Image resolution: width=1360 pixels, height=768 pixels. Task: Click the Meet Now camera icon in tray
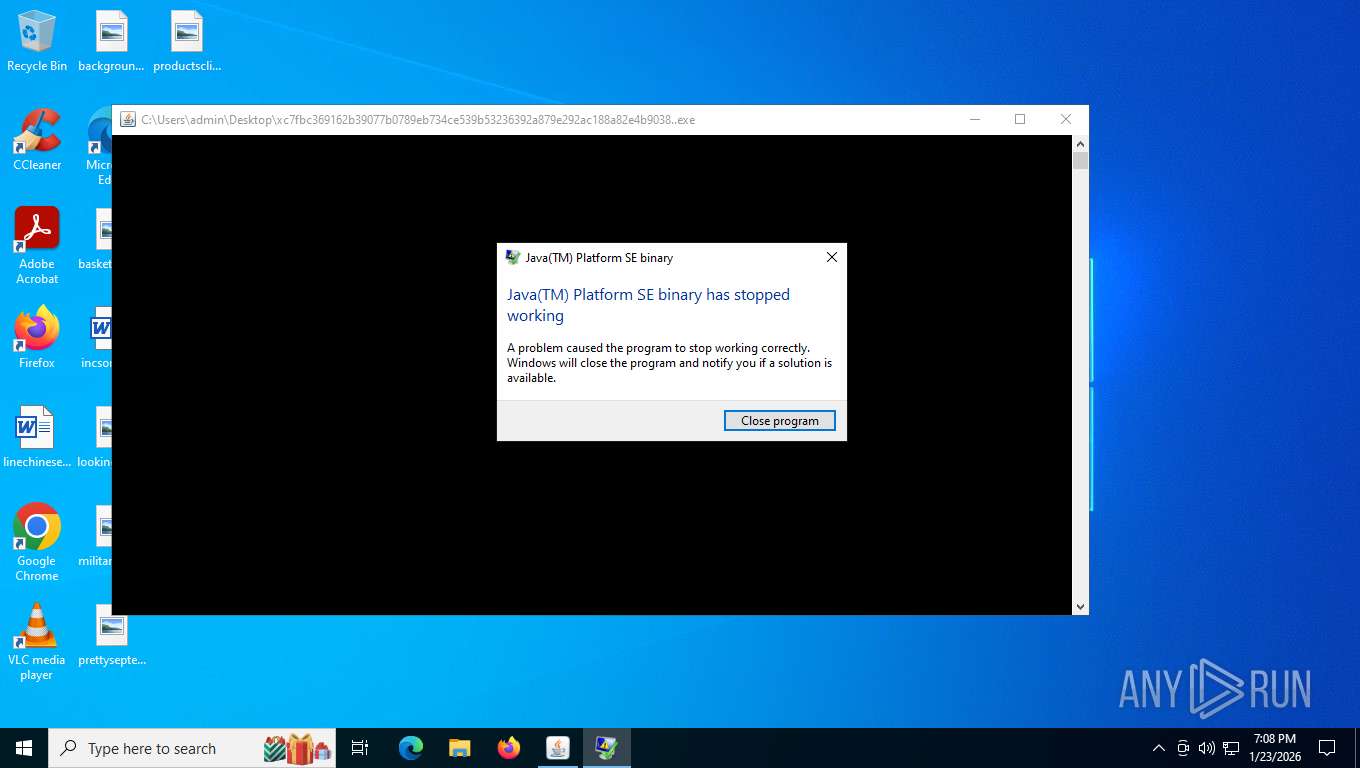(x=1183, y=748)
